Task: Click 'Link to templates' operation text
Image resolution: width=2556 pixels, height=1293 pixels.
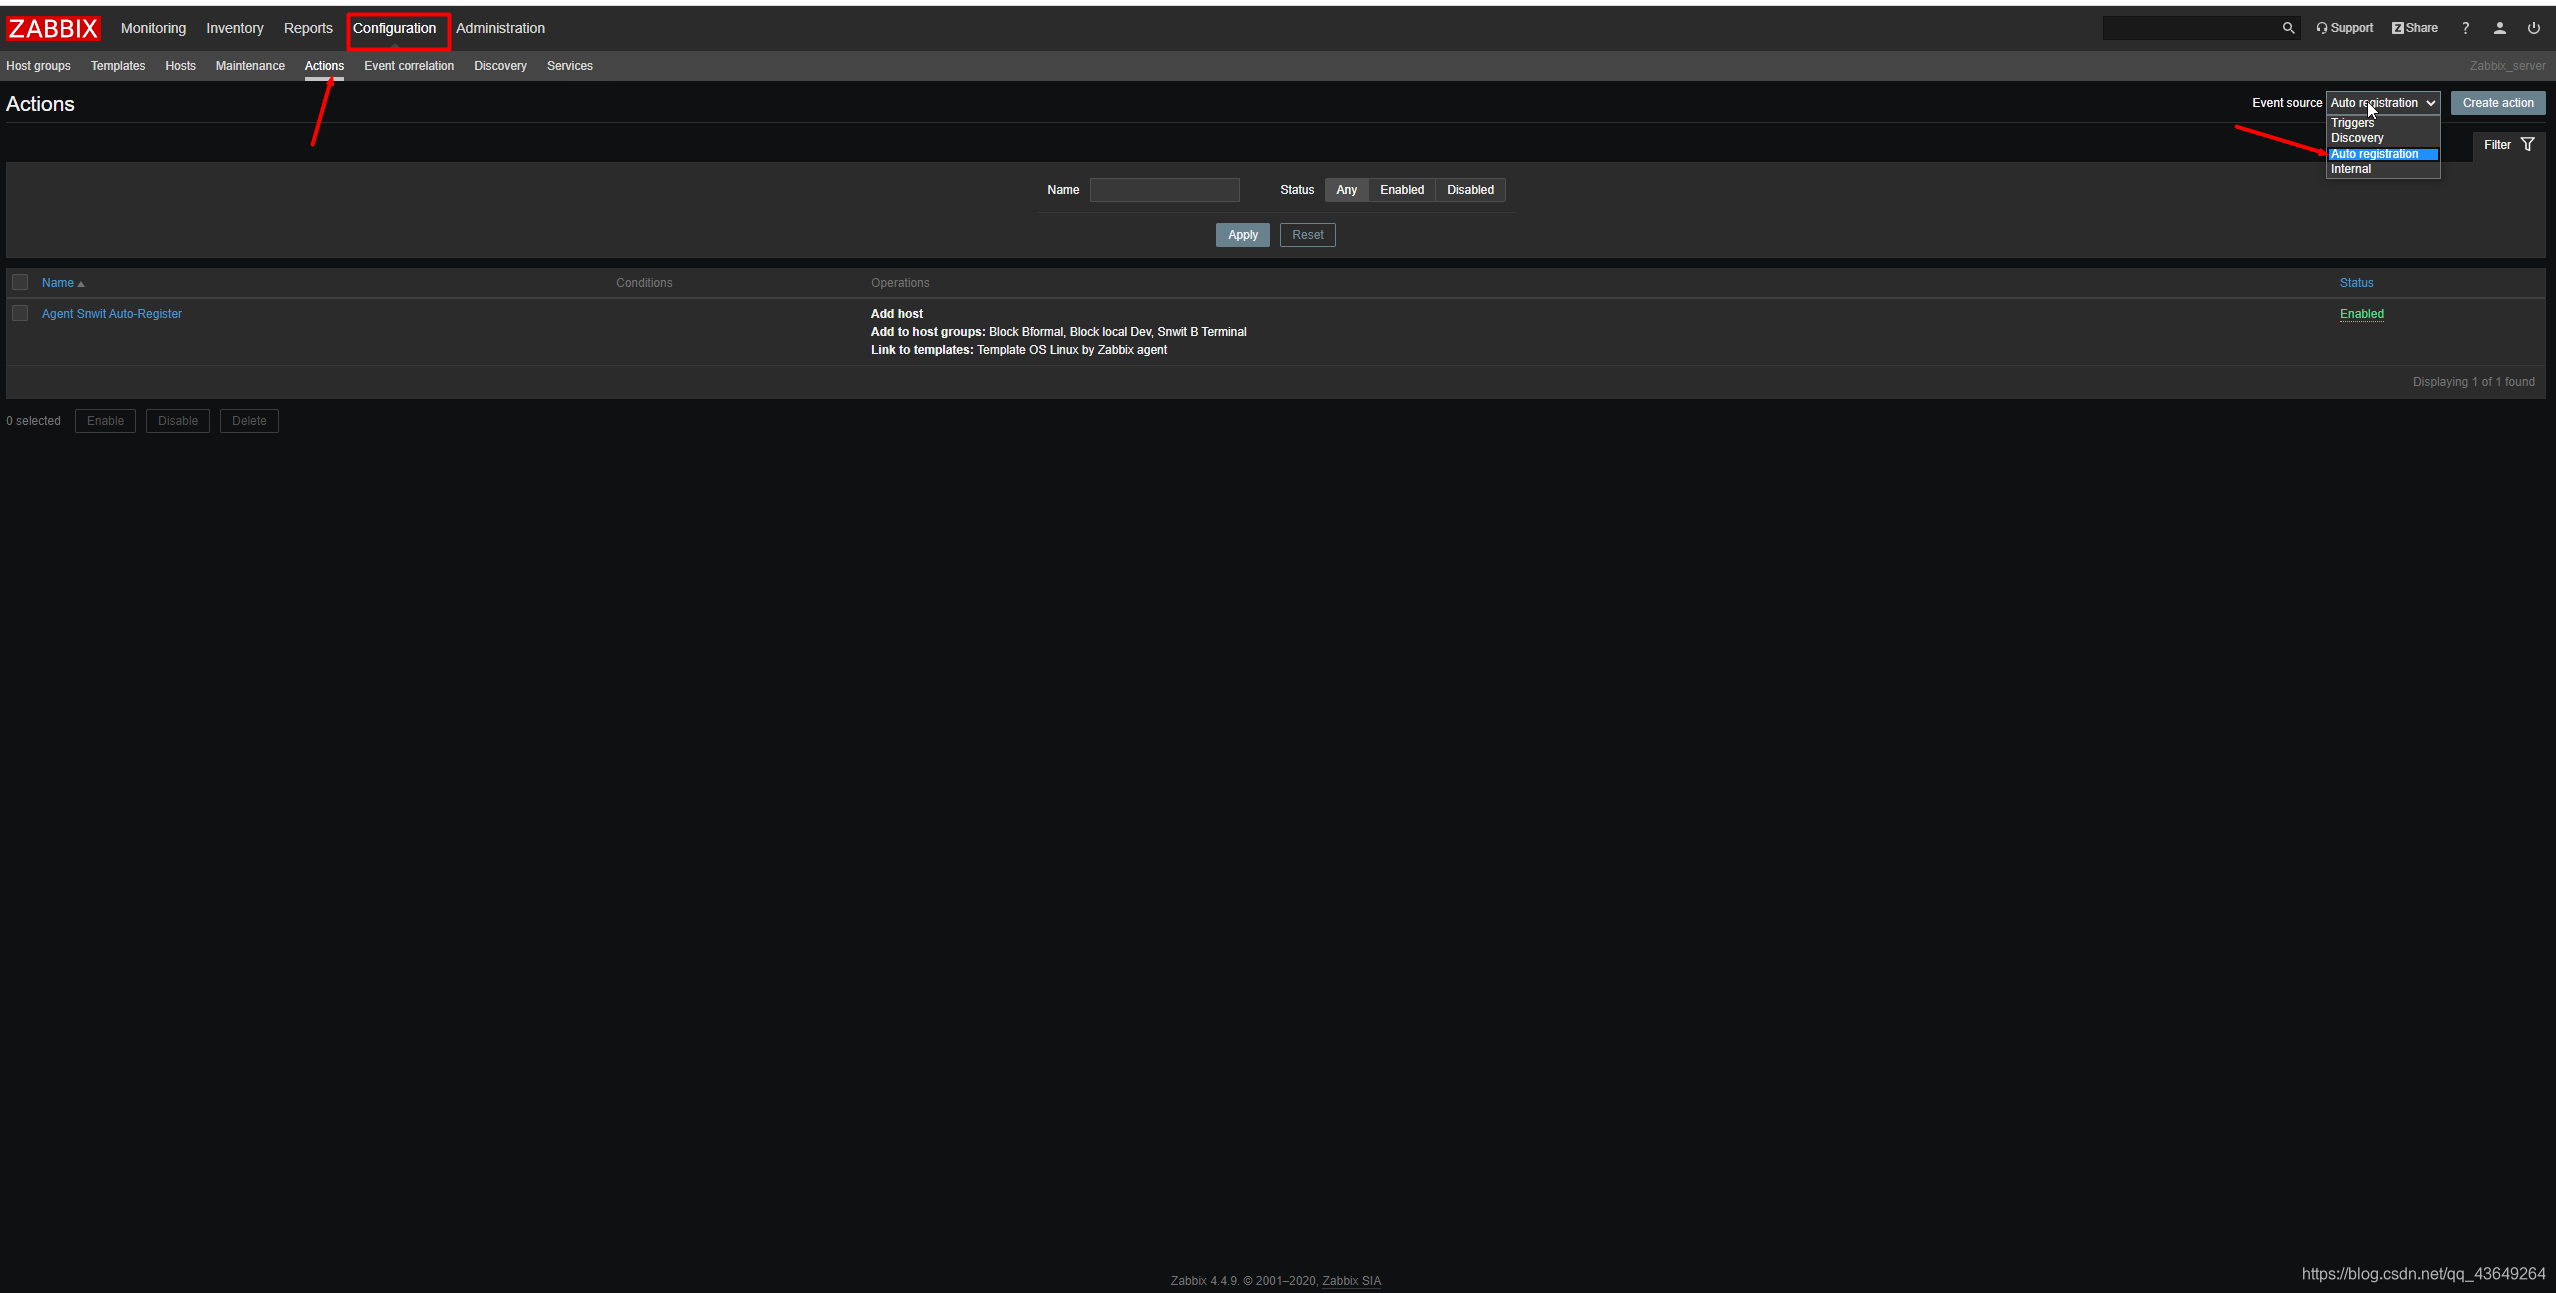Action: tap(921, 350)
